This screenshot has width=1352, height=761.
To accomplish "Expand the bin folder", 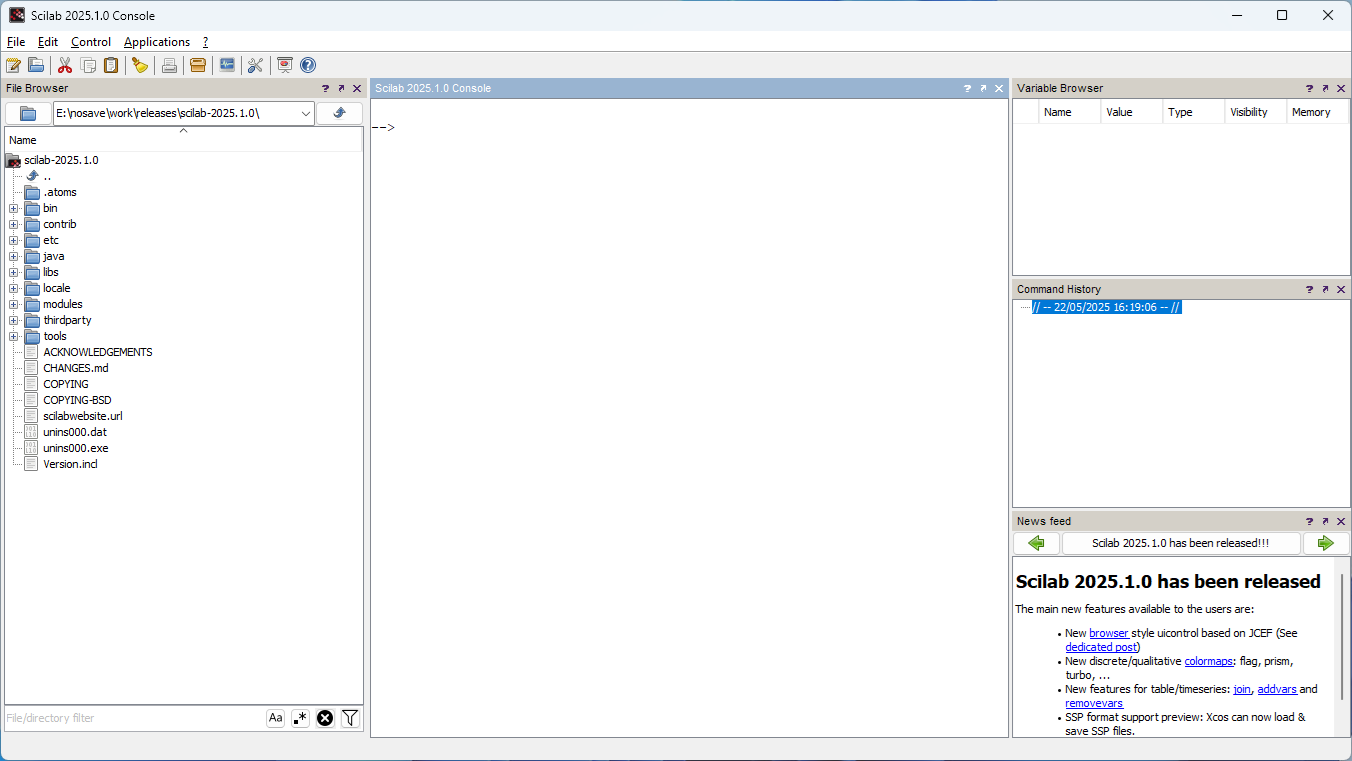I will click(14, 208).
